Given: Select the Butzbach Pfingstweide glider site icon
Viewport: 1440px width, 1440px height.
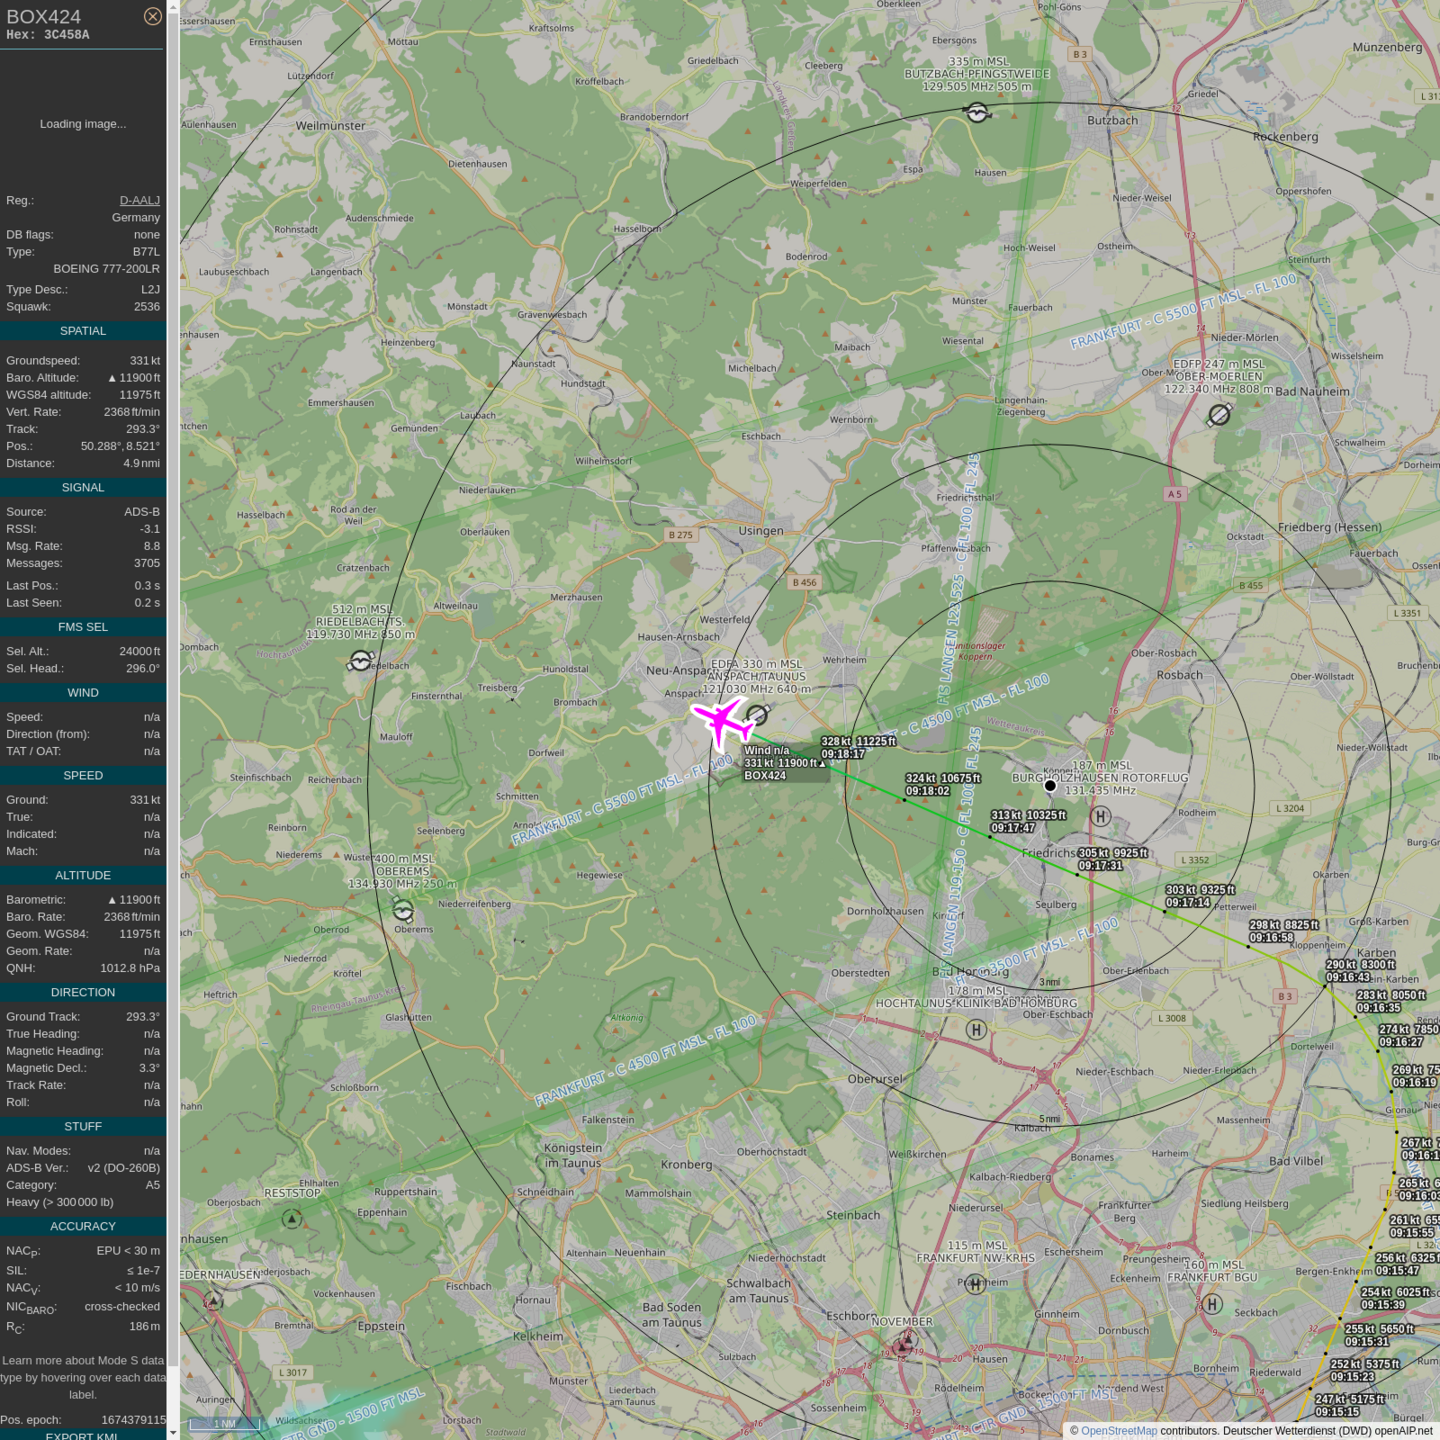Looking at the screenshot, I should [x=977, y=113].
